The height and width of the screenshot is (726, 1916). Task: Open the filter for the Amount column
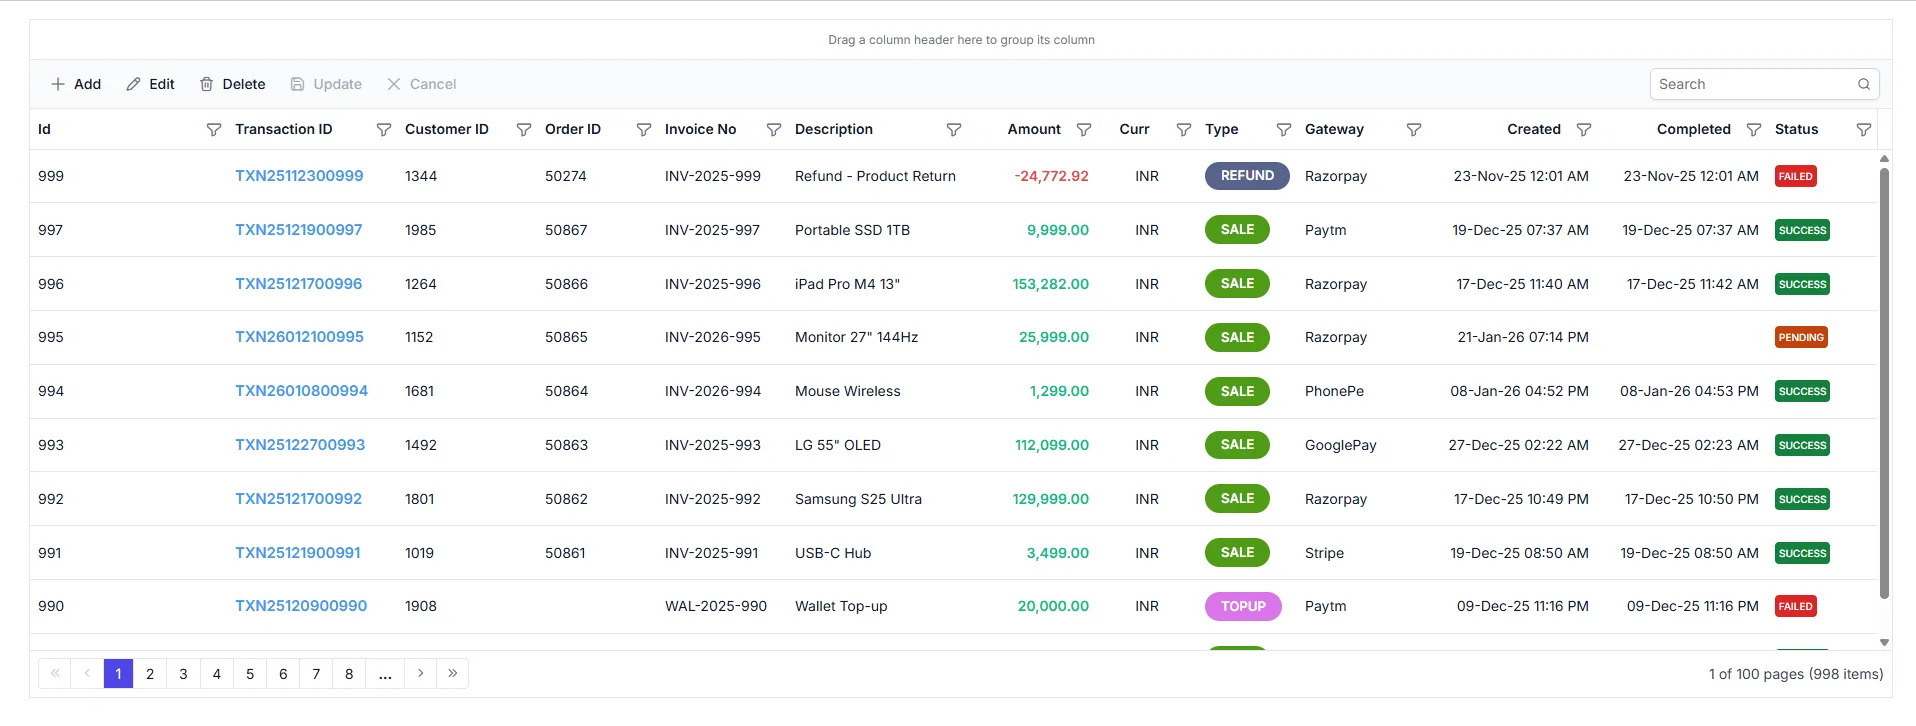(1083, 130)
